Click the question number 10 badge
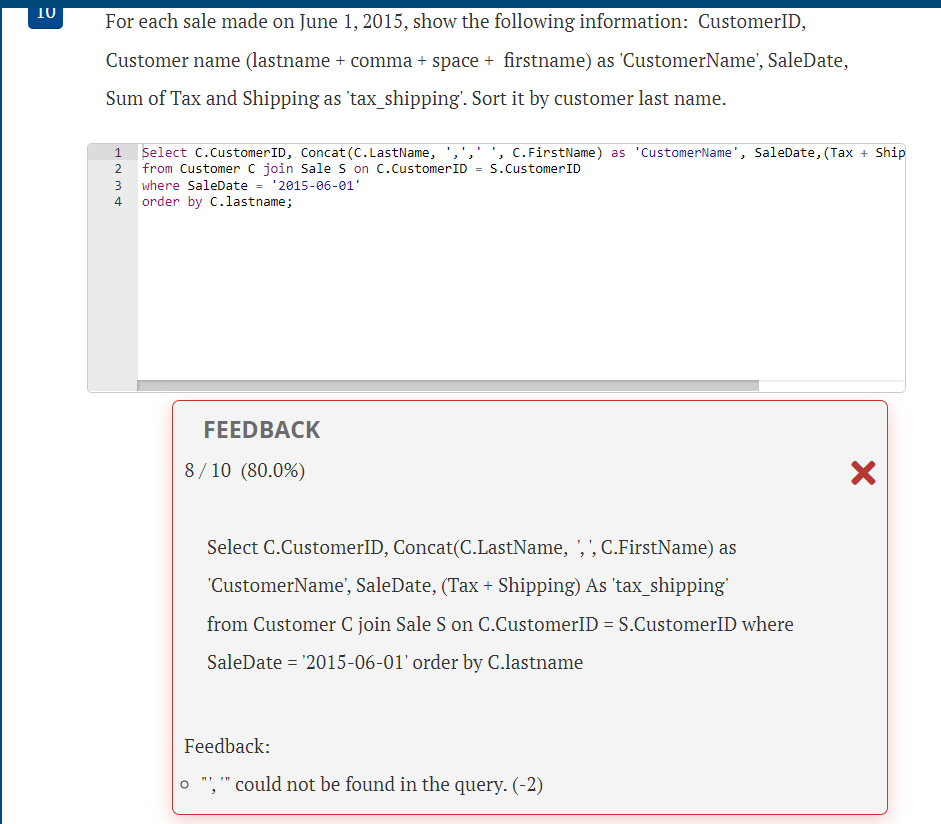941x824 pixels. (x=44, y=13)
